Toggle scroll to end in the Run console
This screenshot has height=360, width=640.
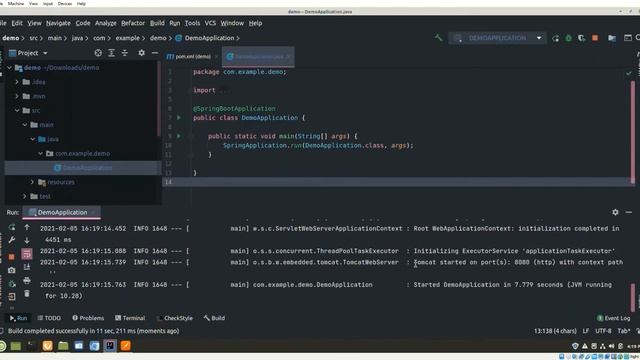27,267
